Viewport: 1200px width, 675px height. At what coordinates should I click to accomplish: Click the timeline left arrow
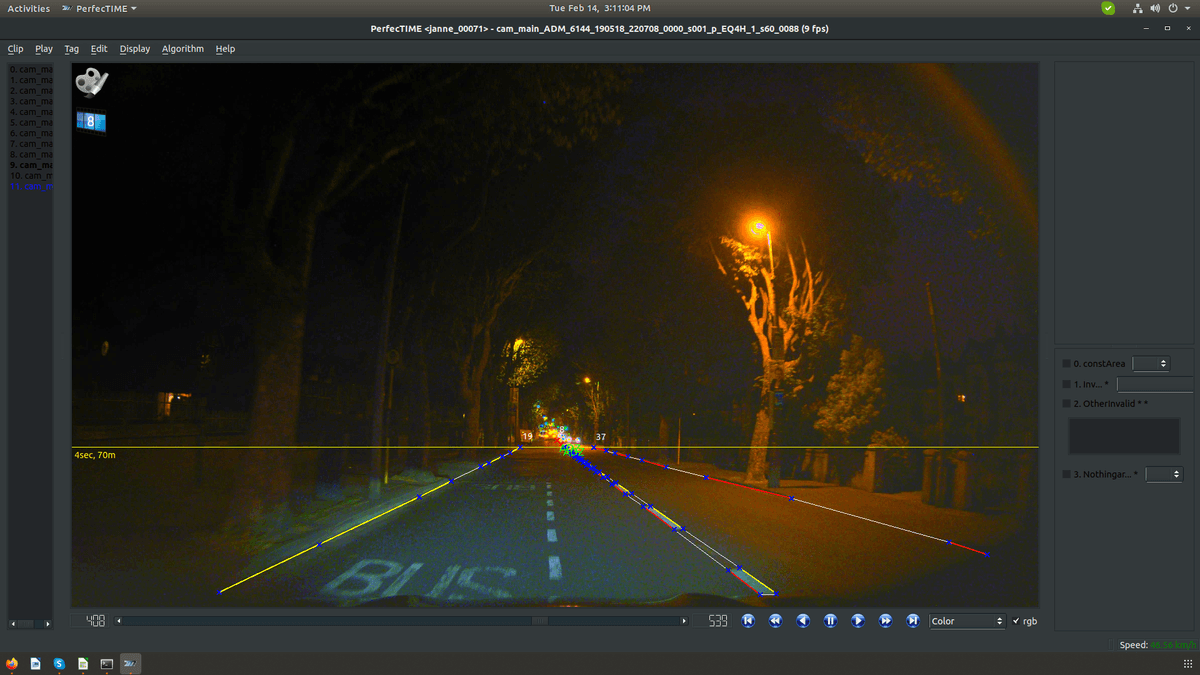tap(119, 621)
